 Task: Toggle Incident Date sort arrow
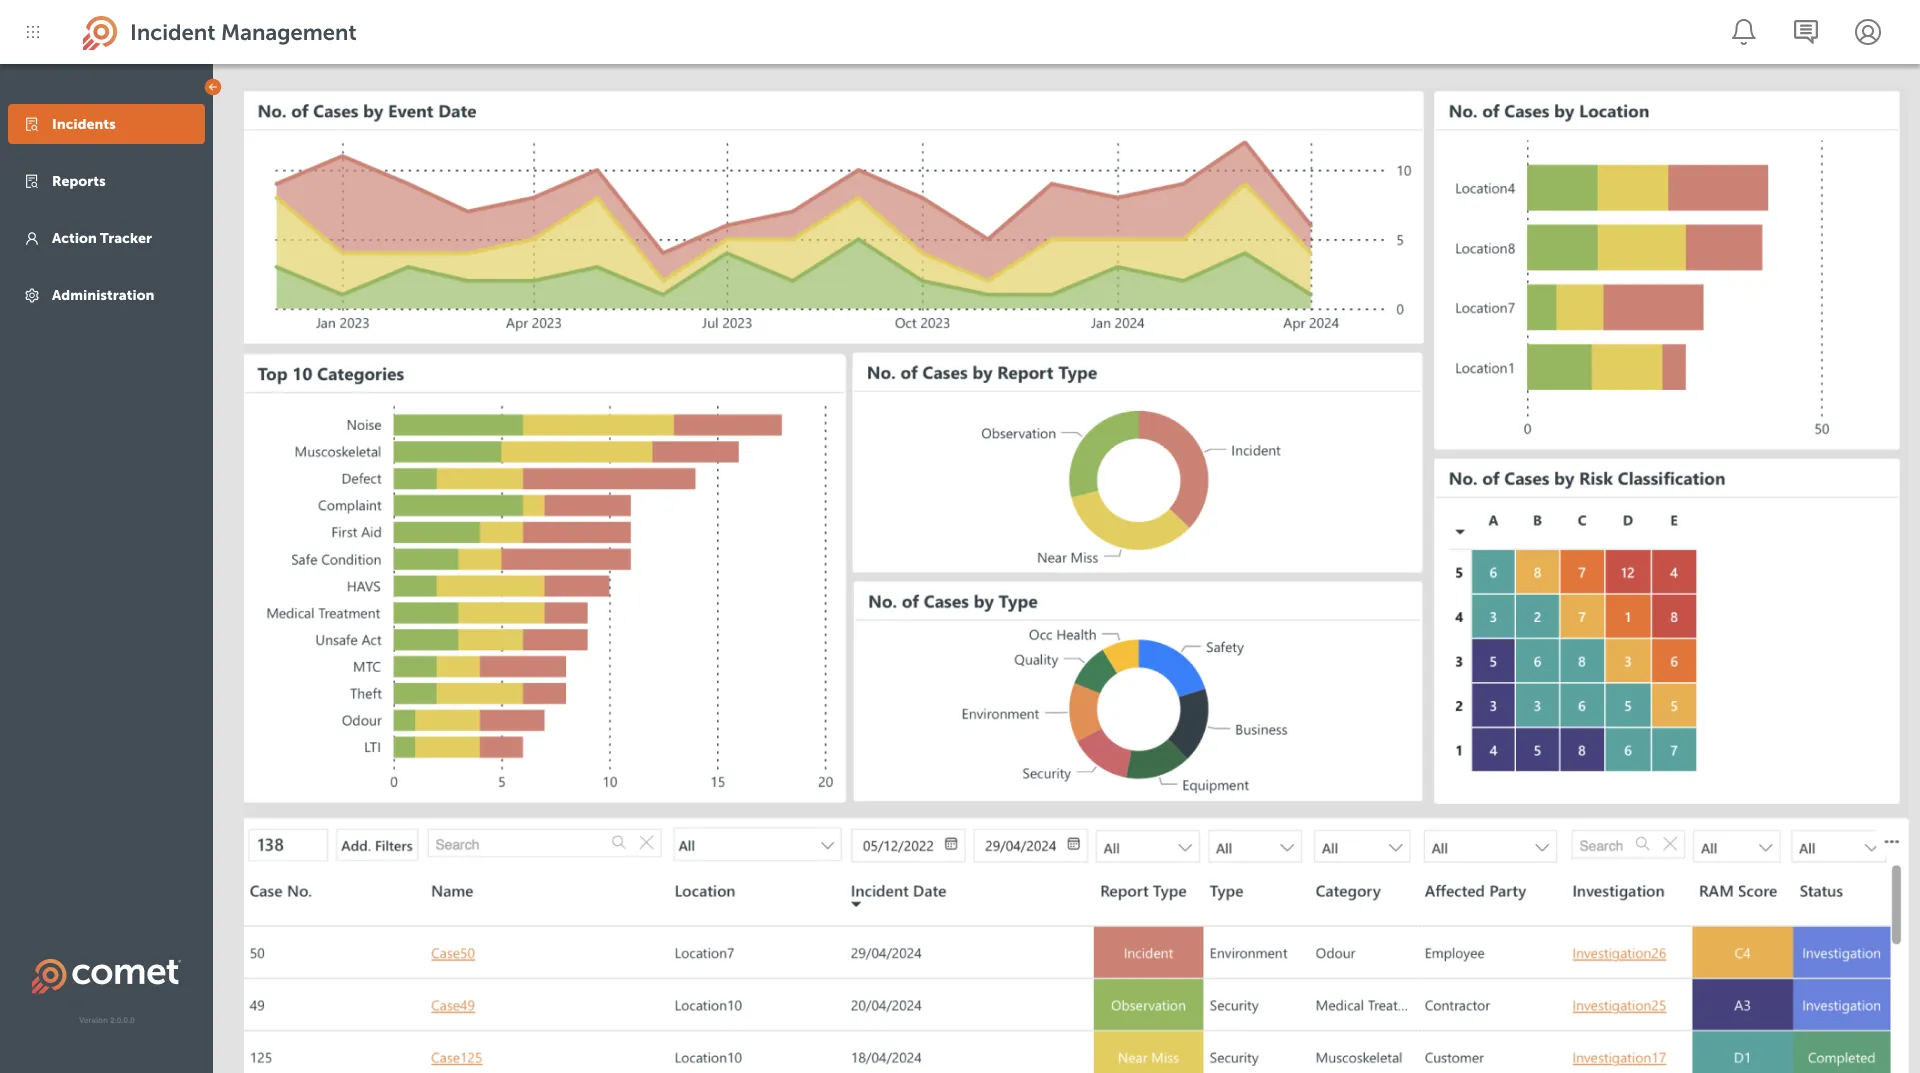tap(856, 905)
